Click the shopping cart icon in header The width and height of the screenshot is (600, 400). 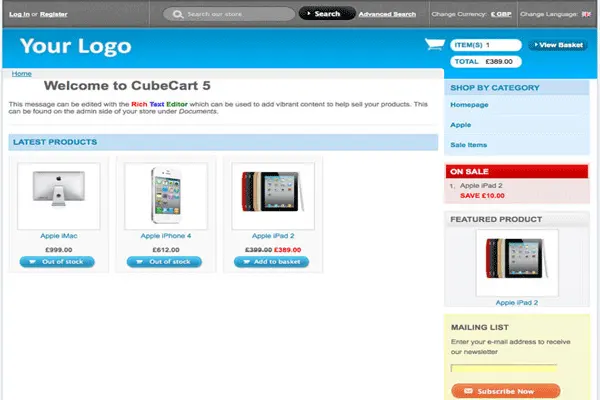point(435,44)
